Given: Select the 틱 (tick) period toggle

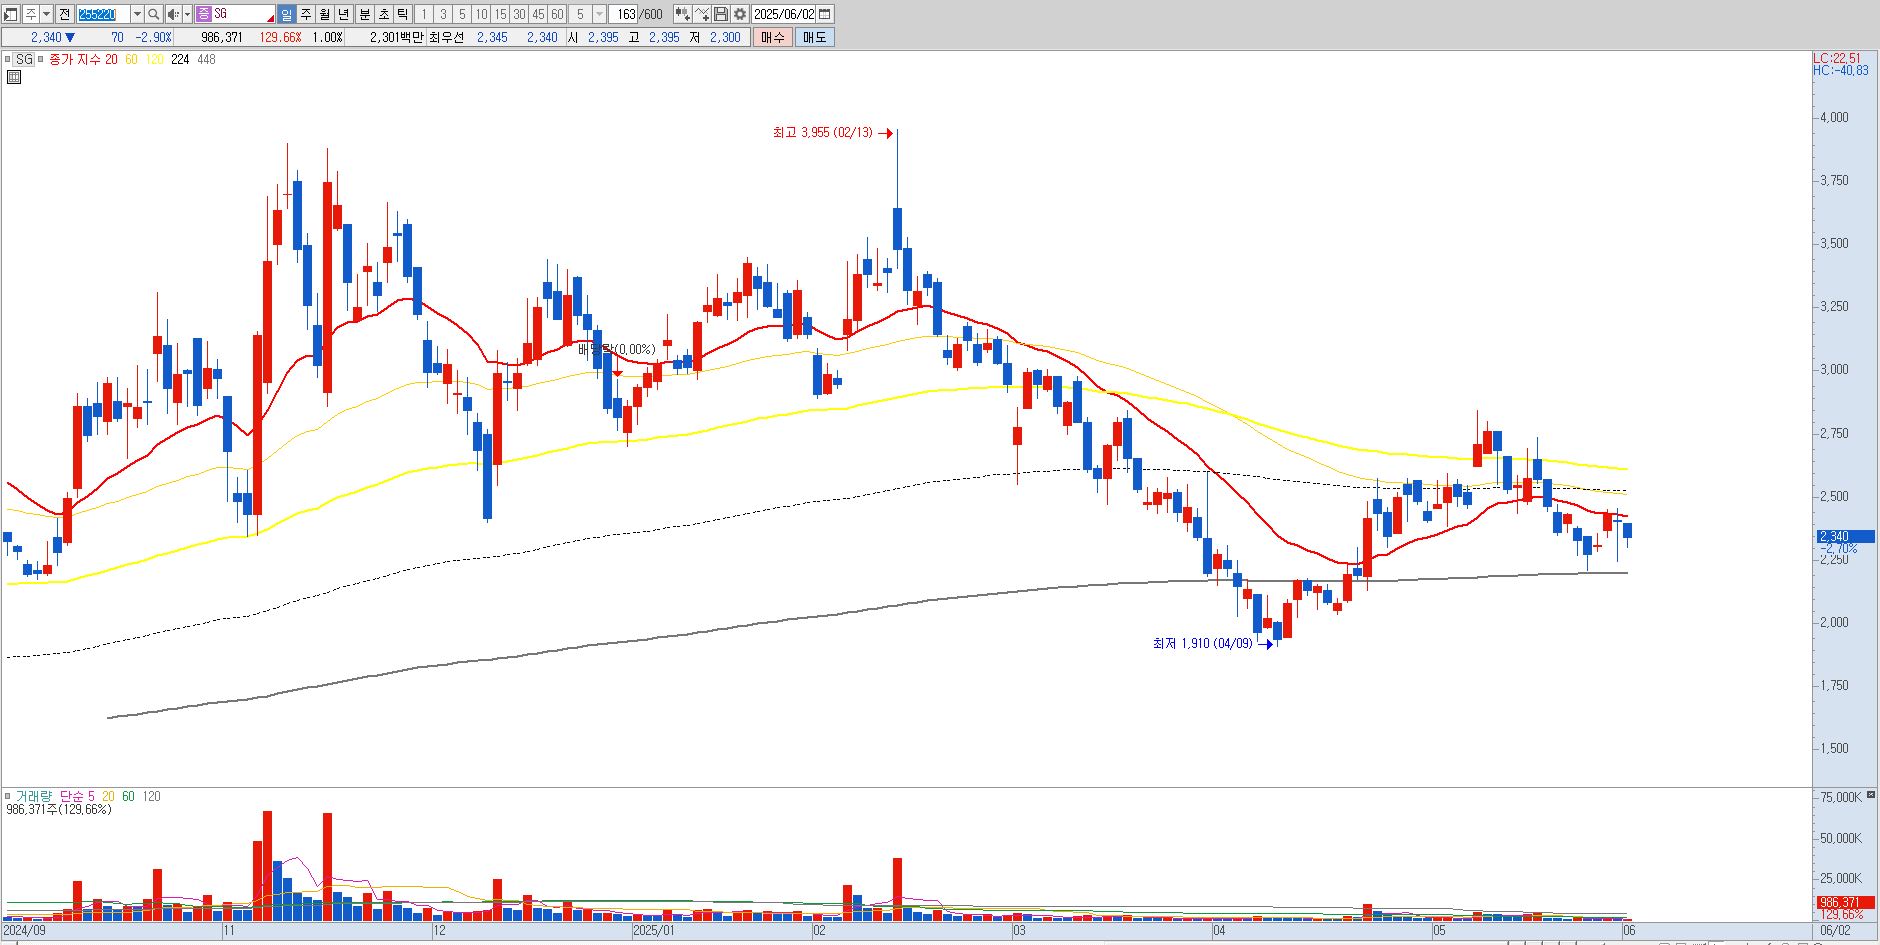Looking at the screenshot, I should 402,14.
